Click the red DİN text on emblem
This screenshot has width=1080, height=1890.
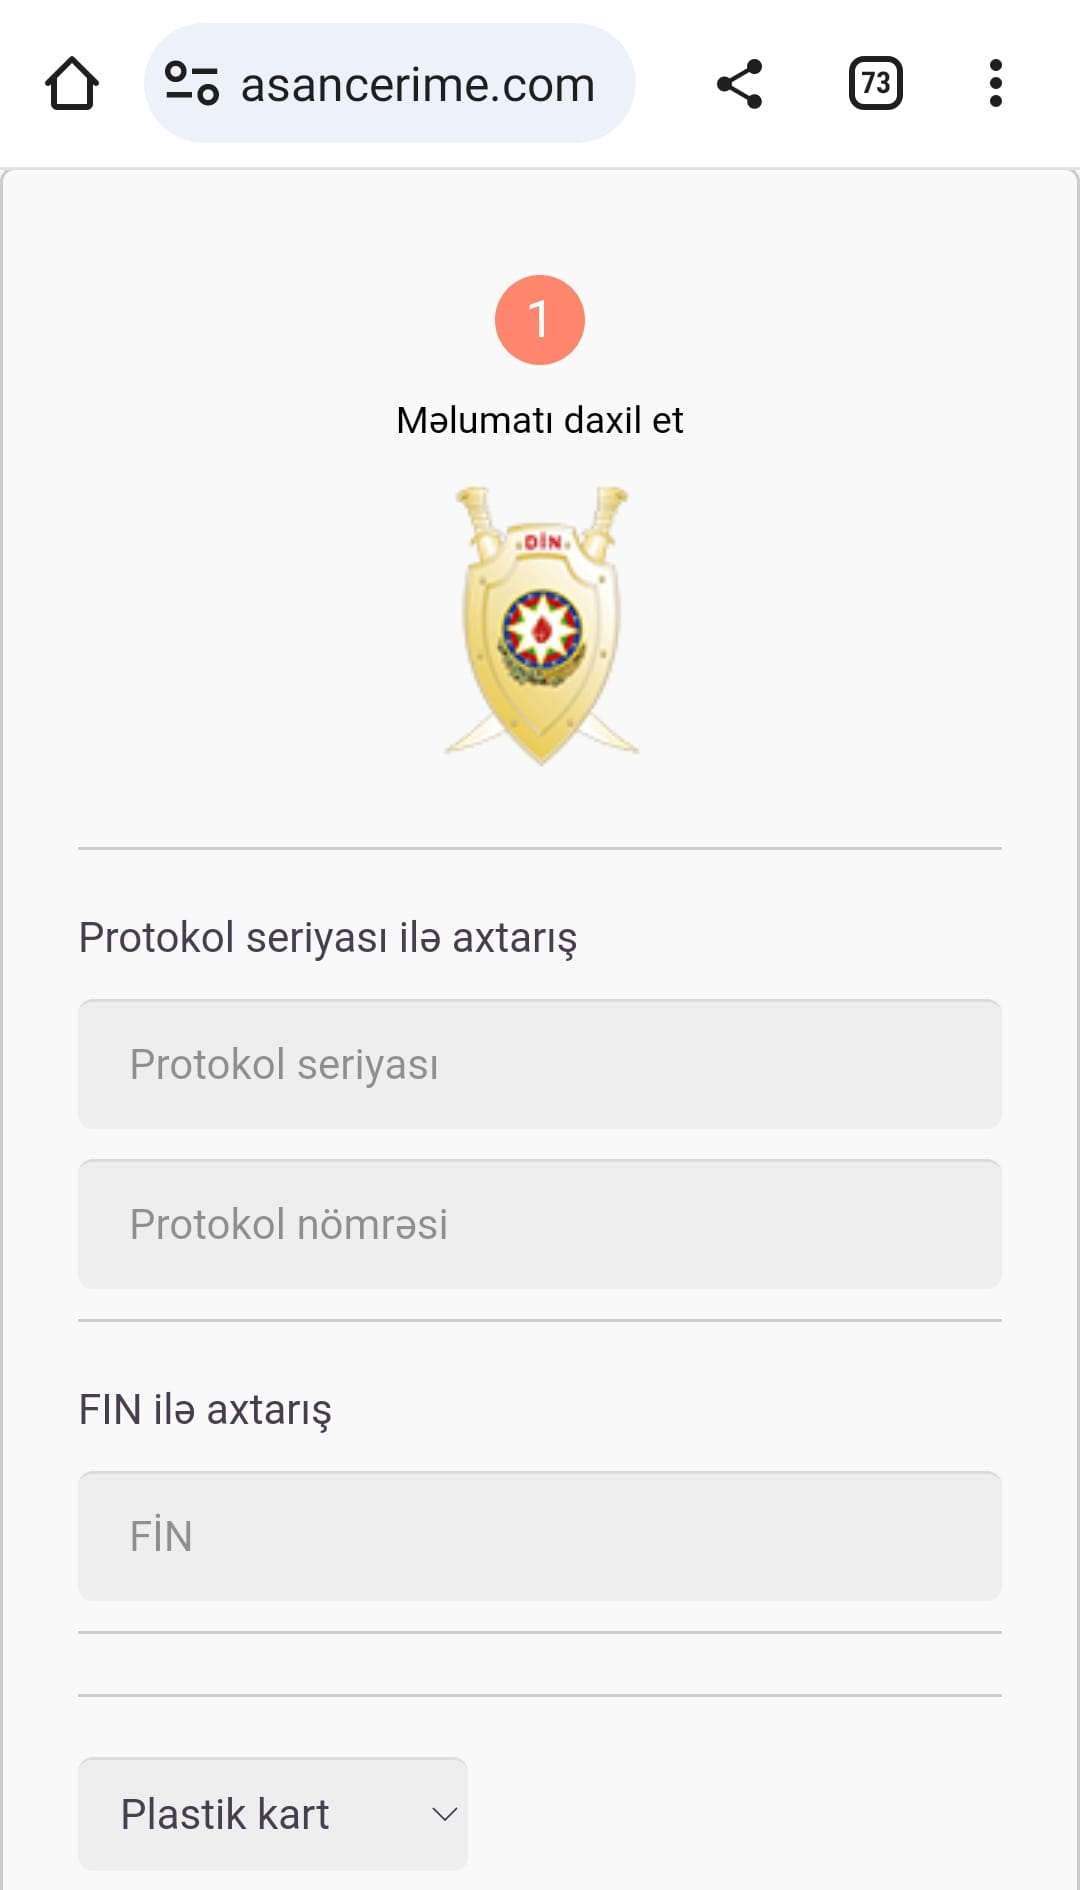pyautogui.click(x=543, y=542)
